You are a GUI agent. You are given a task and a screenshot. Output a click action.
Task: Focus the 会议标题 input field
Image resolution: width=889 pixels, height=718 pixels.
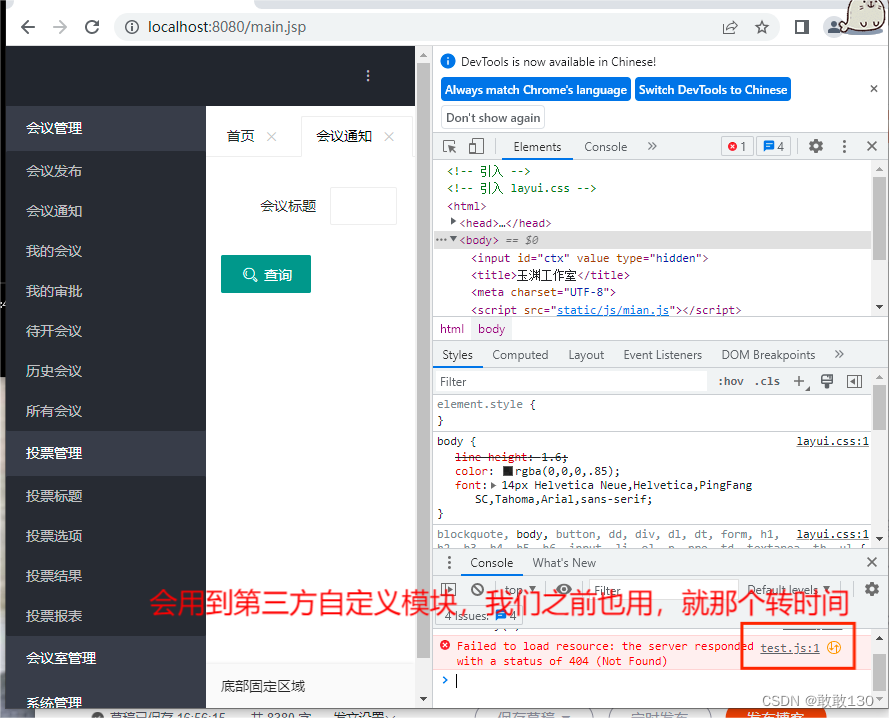pos(363,206)
